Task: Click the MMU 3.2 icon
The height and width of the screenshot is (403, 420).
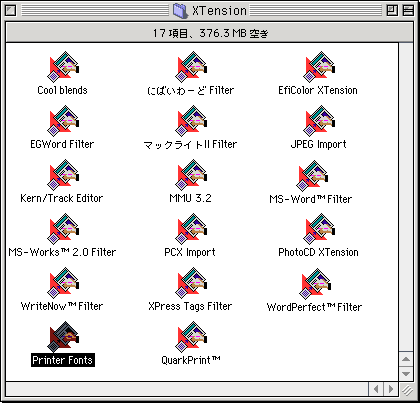Action: tap(191, 175)
